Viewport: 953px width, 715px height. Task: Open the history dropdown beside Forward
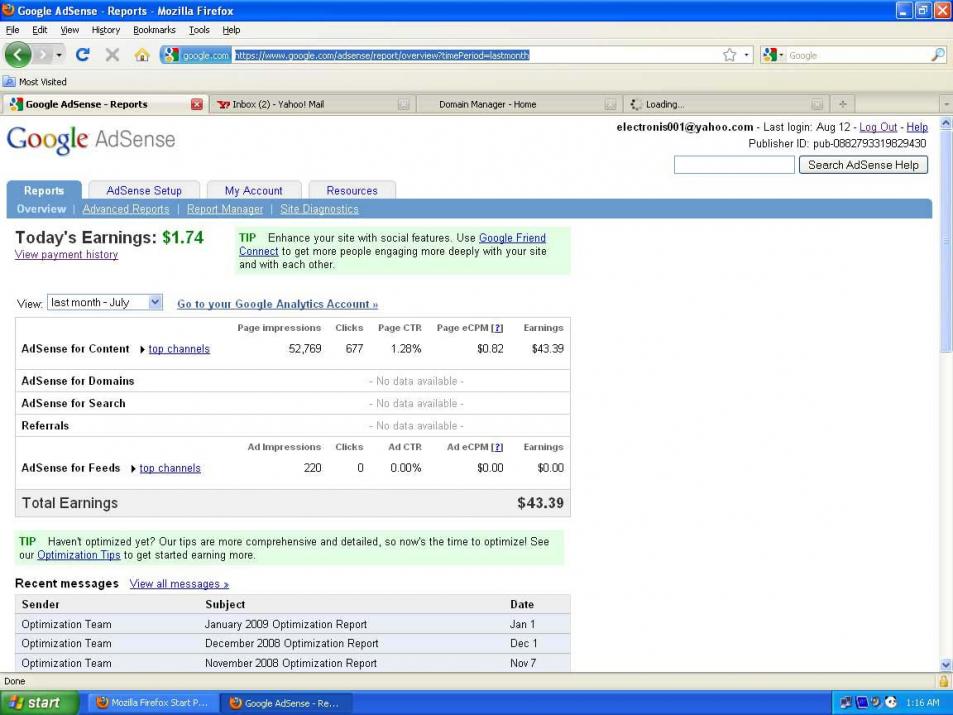pos(59,55)
